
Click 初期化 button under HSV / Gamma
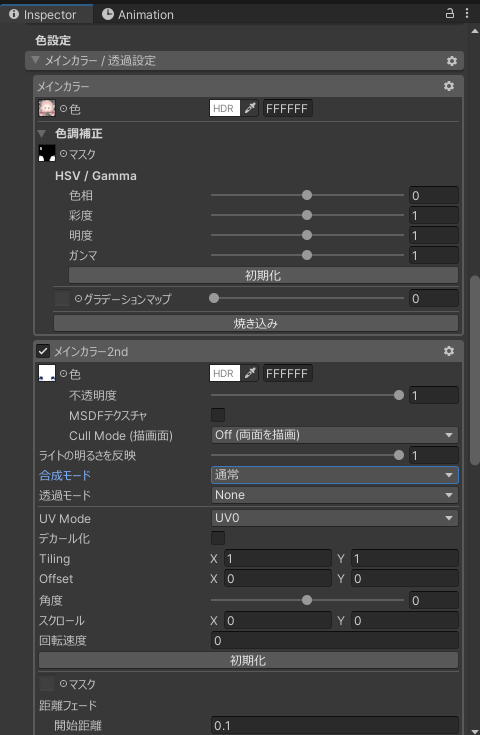(x=263, y=275)
